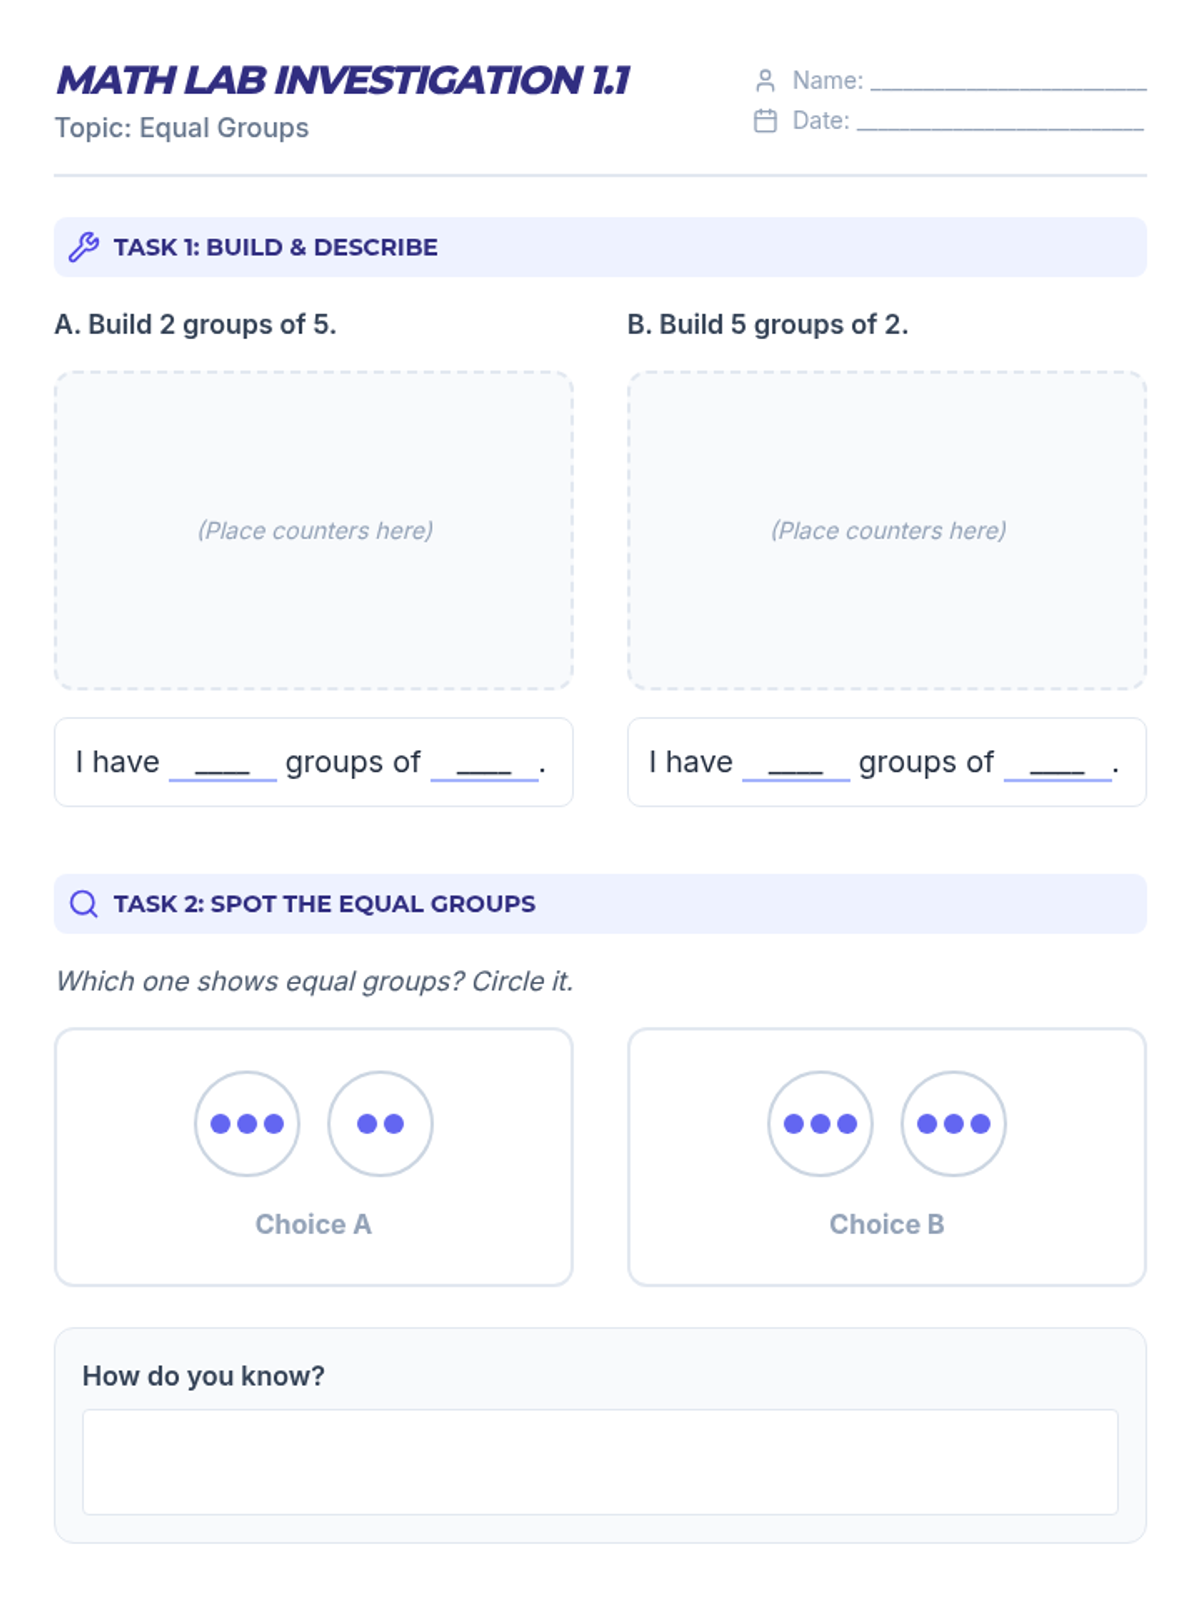Screen dimensions: 1200x1600
Task: Click the person icon beside Name
Action: click(765, 80)
